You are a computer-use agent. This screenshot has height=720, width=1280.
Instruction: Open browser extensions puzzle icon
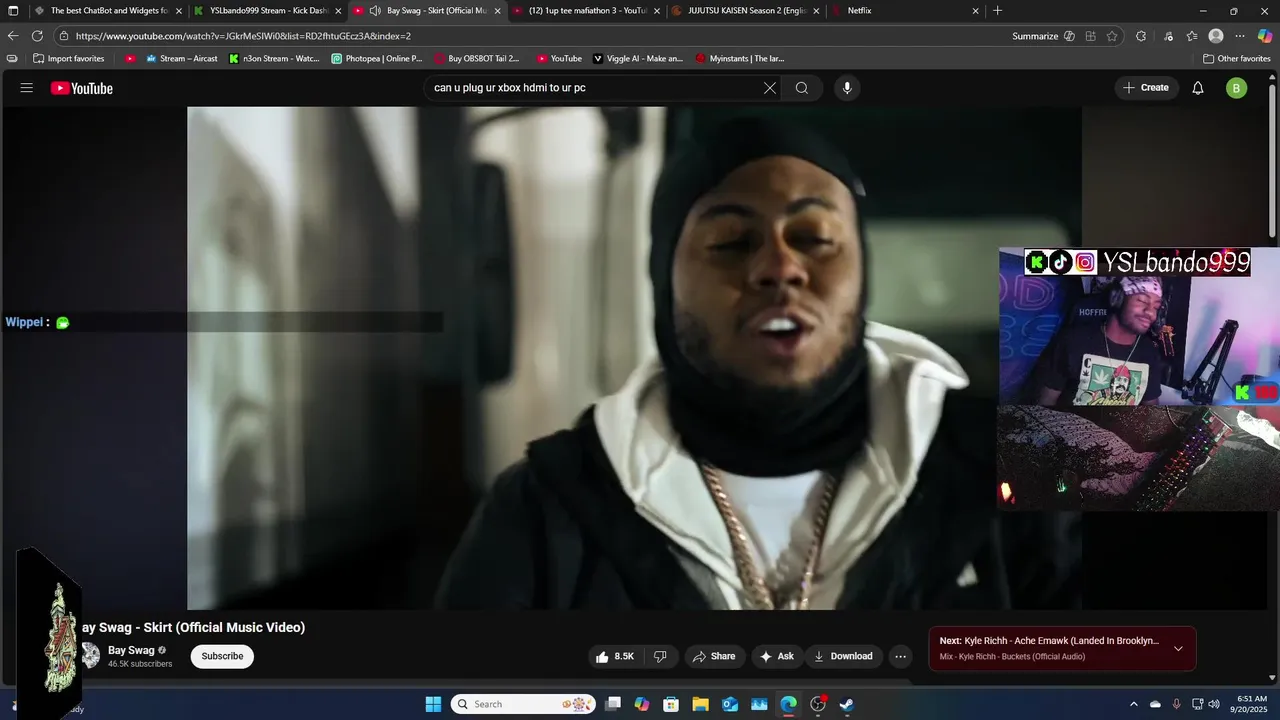click(1141, 36)
